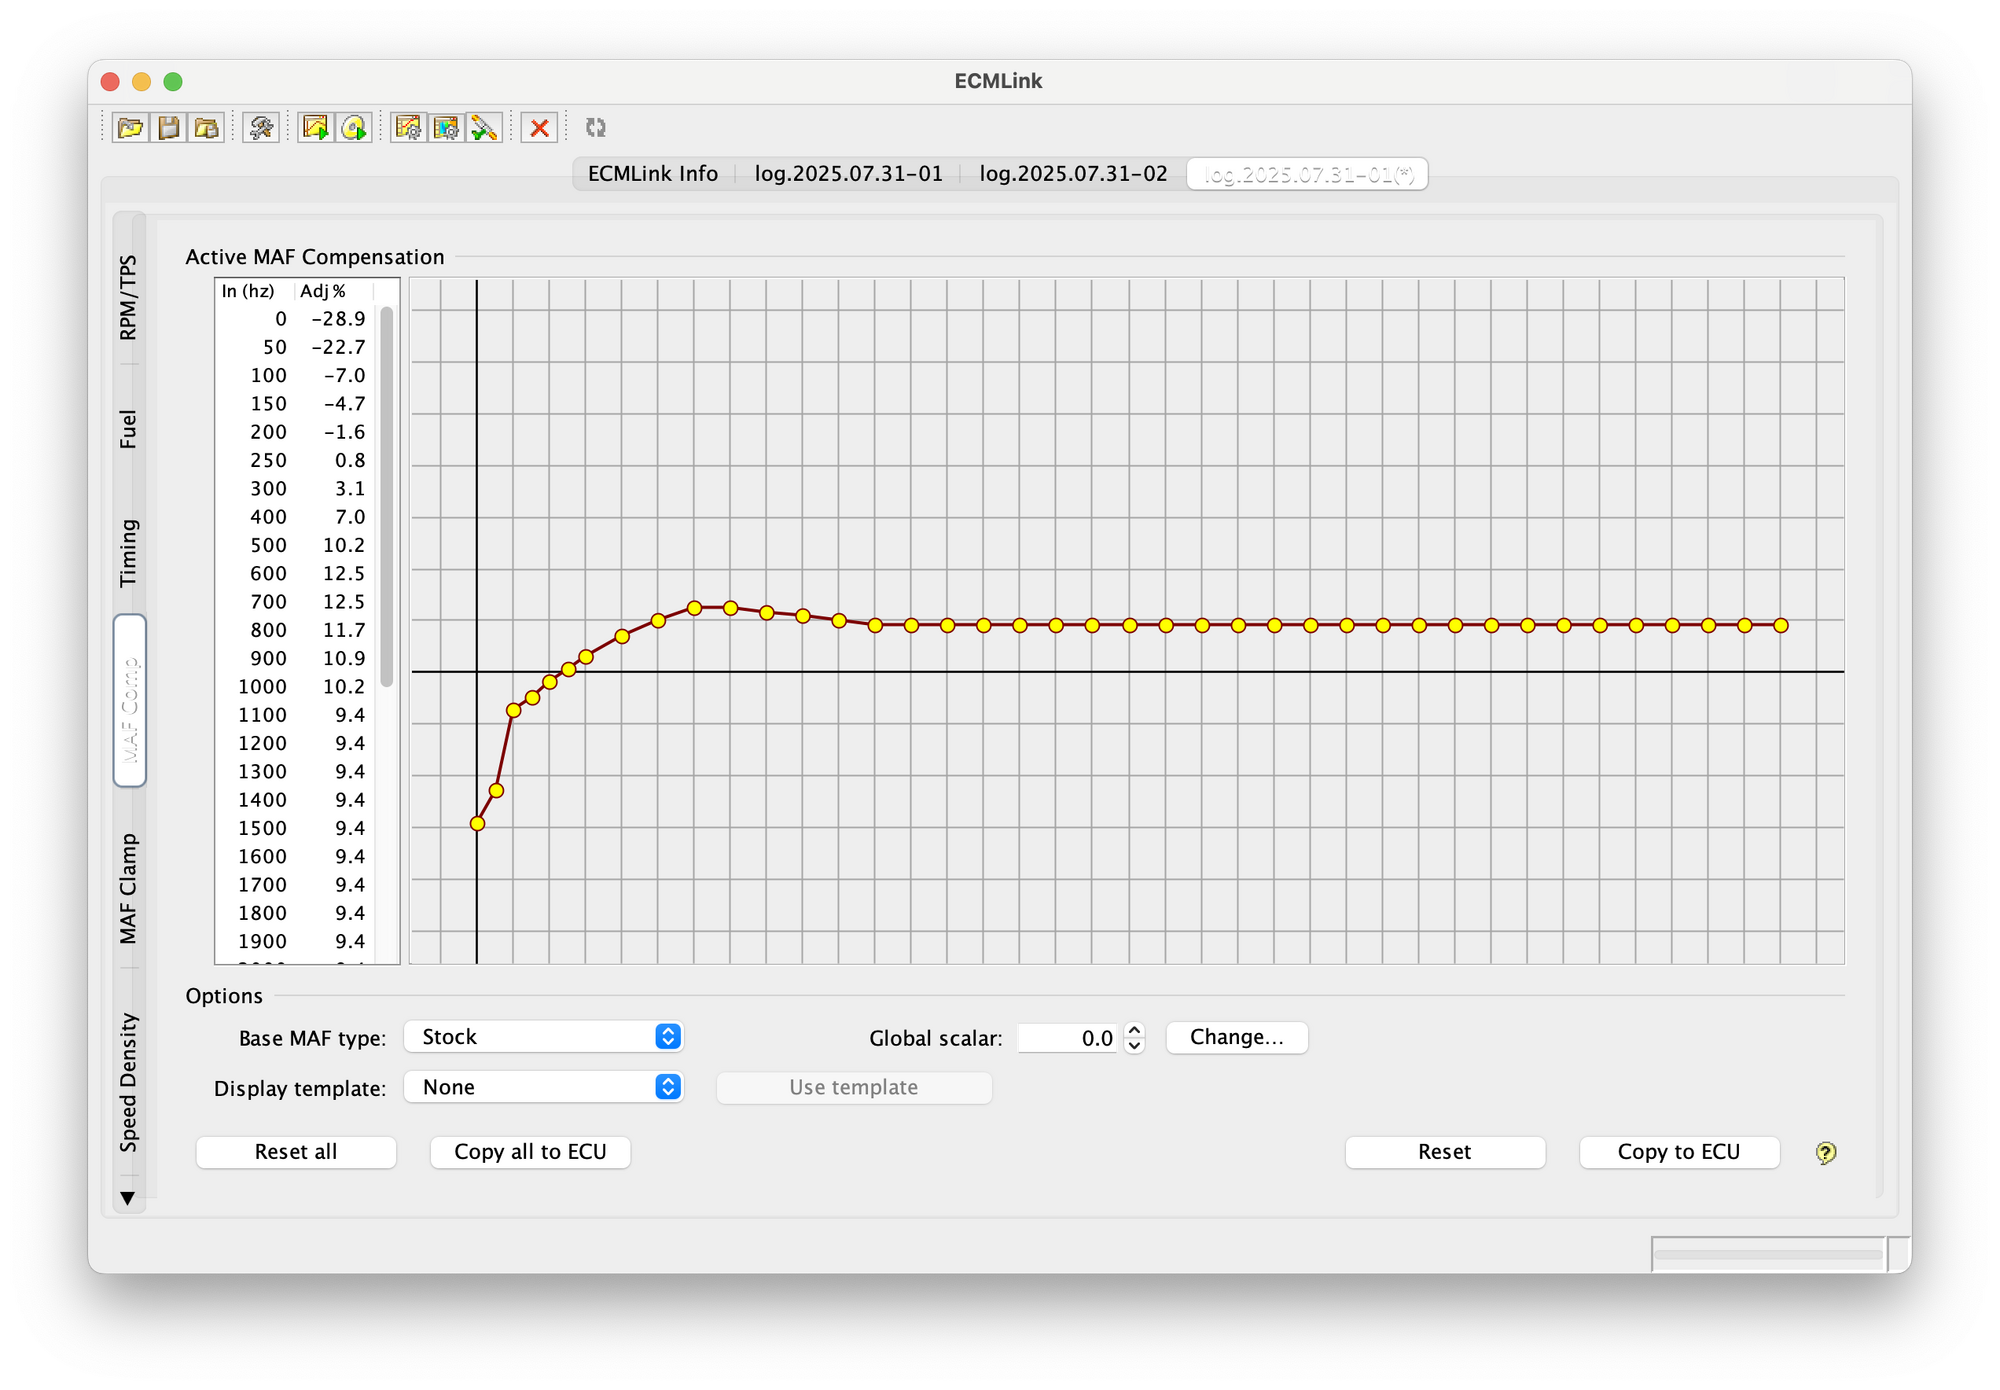The width and height of the screenshot is (2000, 1390).
Task: Select the -28.9 adjustment cell at 0 hz
Action: [333, 319]
